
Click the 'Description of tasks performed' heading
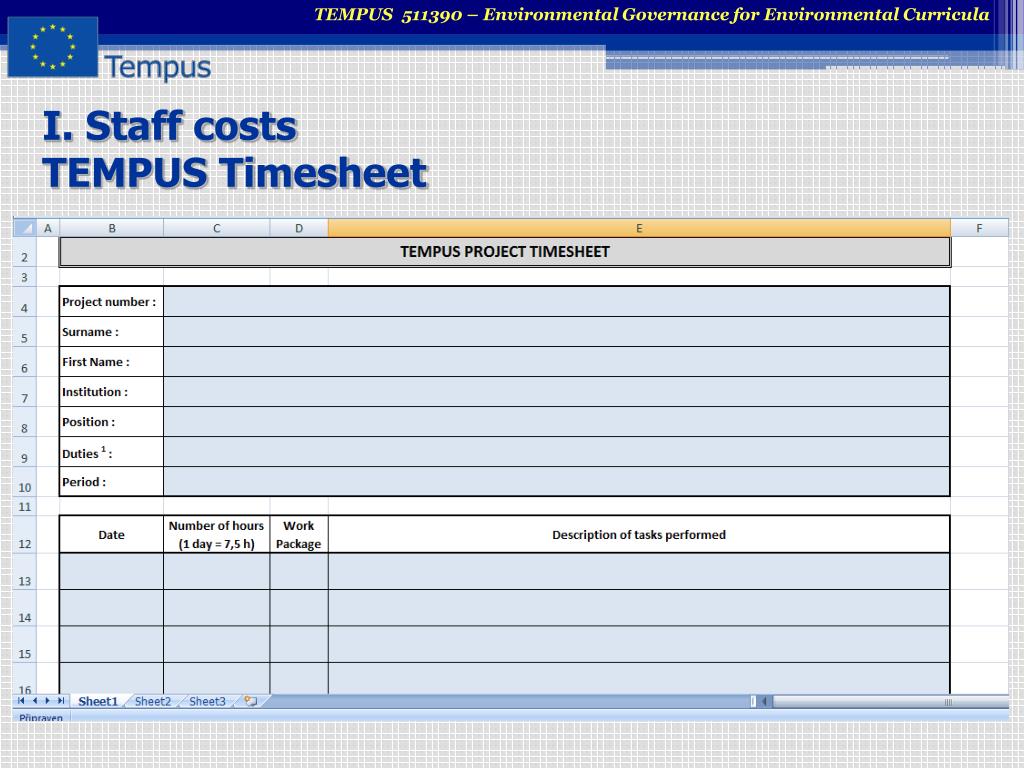[639, 534]
